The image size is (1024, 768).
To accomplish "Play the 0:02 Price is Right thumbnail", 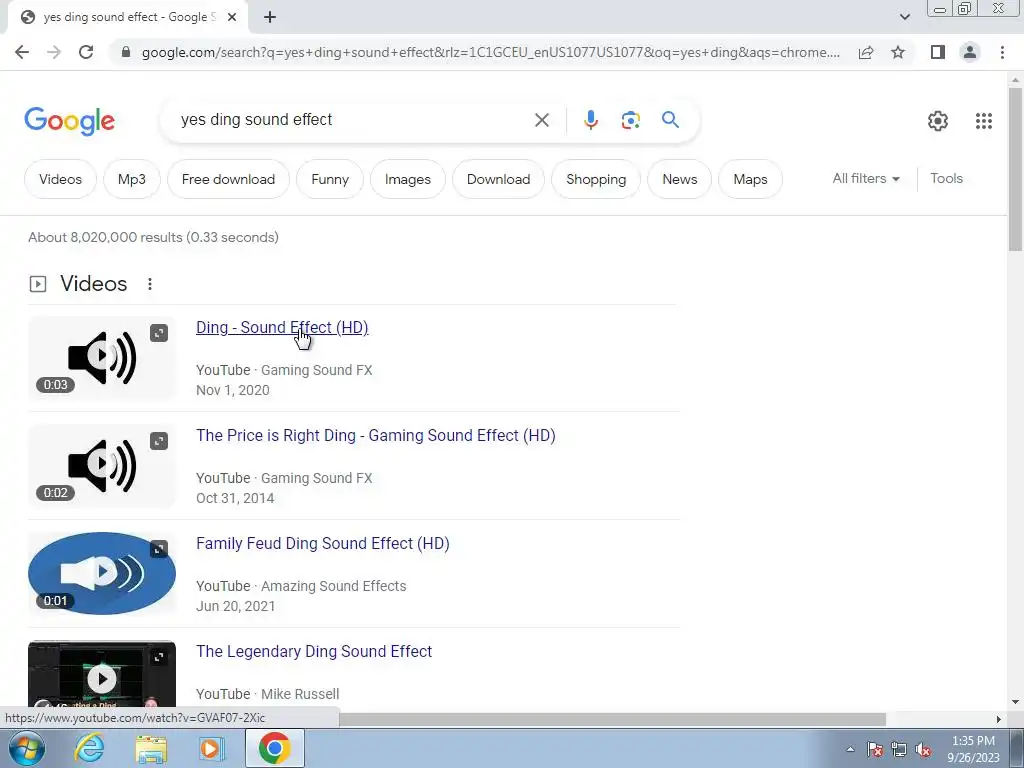I will (102, 466).
